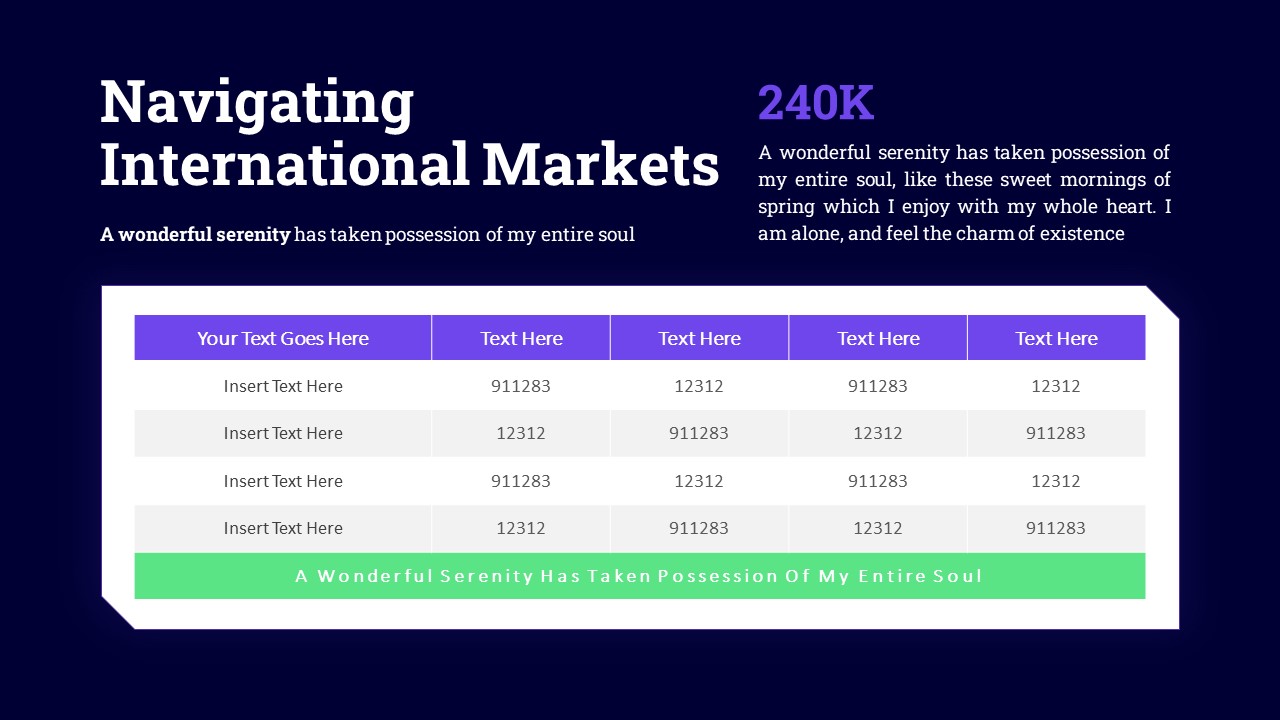Click third header 'Text Here' cell
This screenshot has width=1280, height=720.
tap(699, 338)
